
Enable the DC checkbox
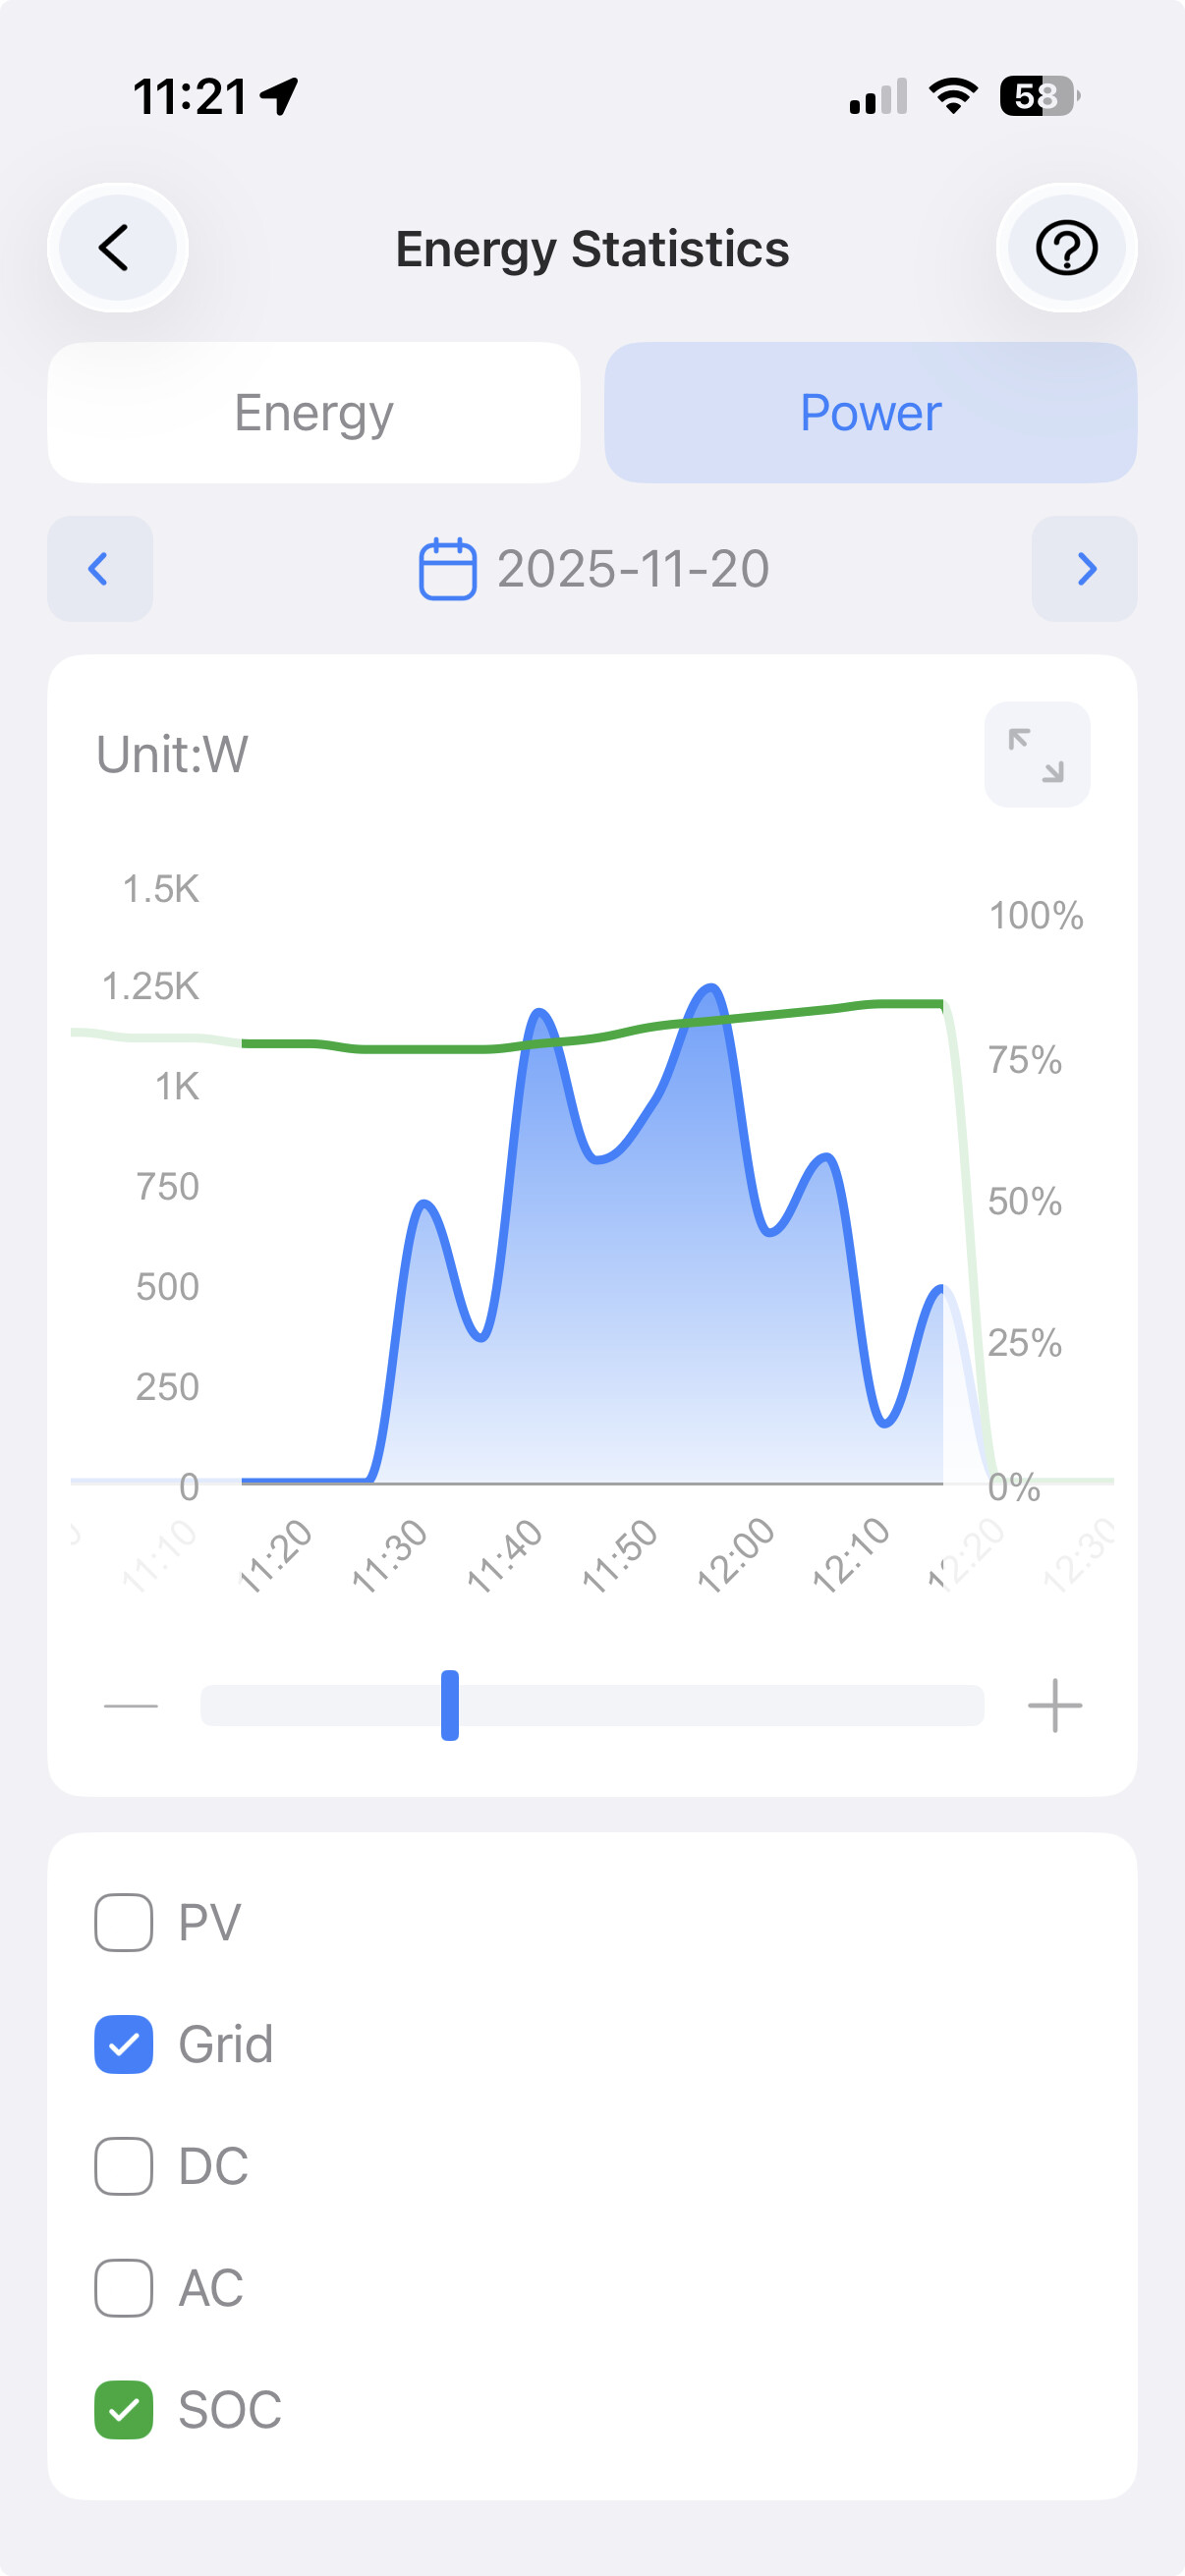click(x=124, y=2166)
